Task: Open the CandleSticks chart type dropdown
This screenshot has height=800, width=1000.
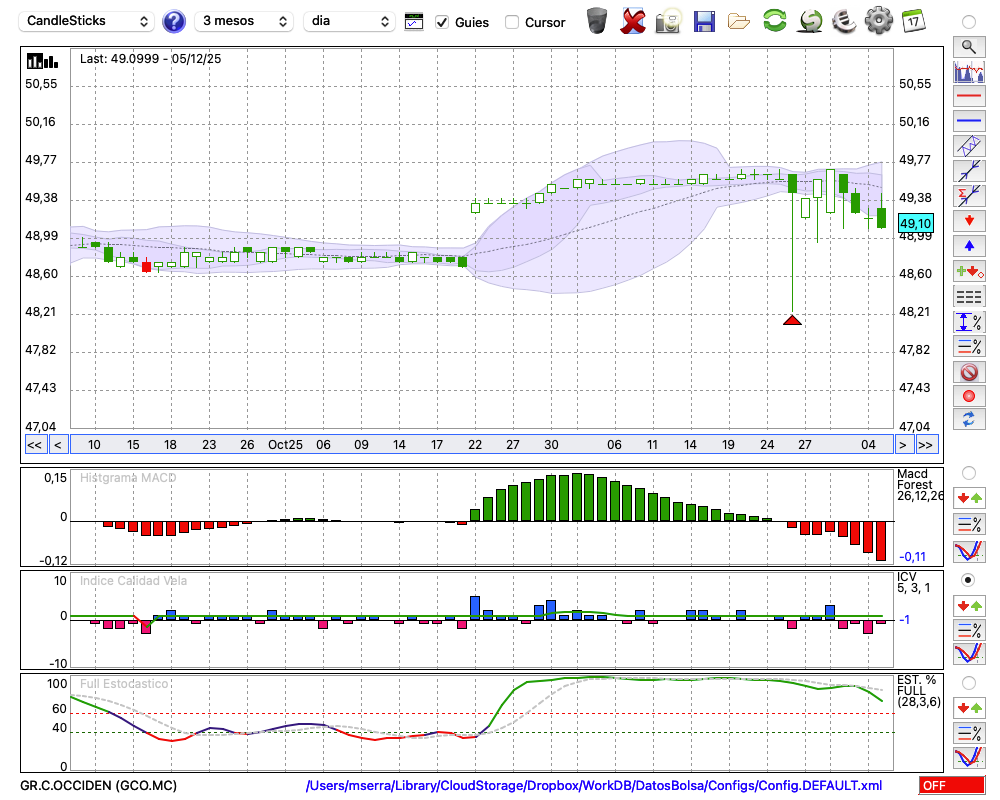Action: [x=88, y=21]
